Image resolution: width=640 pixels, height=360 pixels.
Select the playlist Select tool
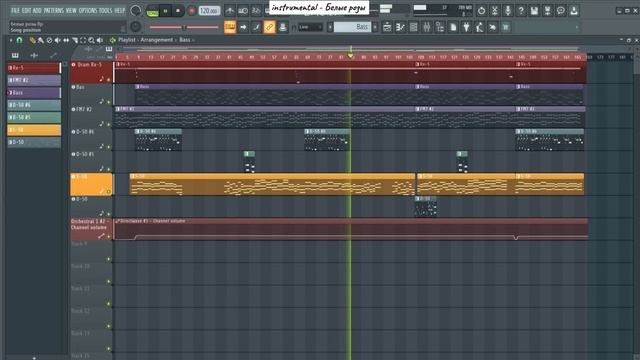[x=83, y=40]
